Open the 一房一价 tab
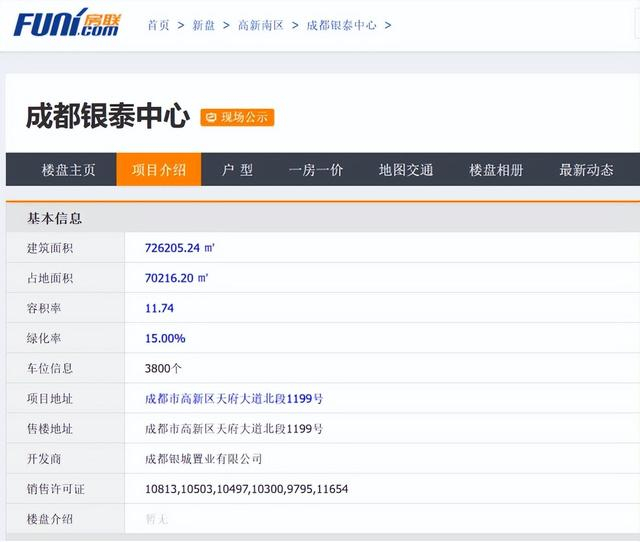 pos(316,169)
